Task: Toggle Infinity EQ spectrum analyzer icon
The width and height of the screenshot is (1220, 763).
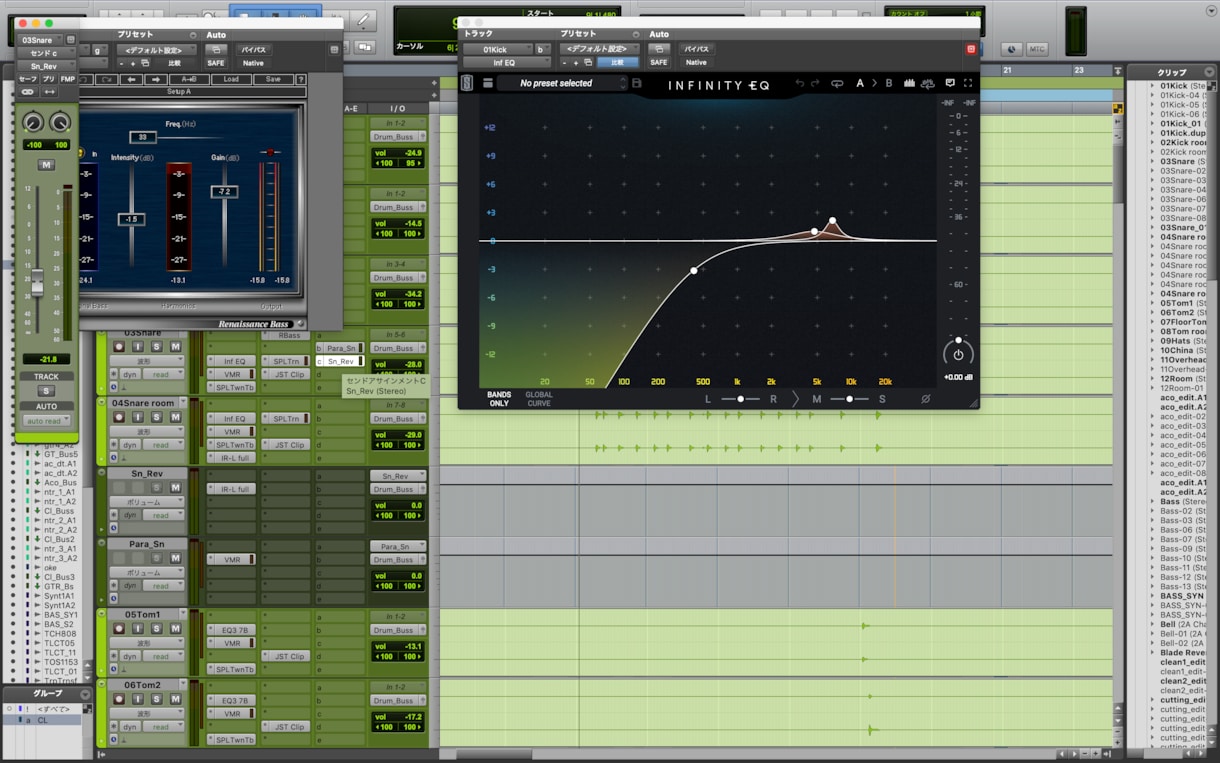Action: click(x=910, y=84)
